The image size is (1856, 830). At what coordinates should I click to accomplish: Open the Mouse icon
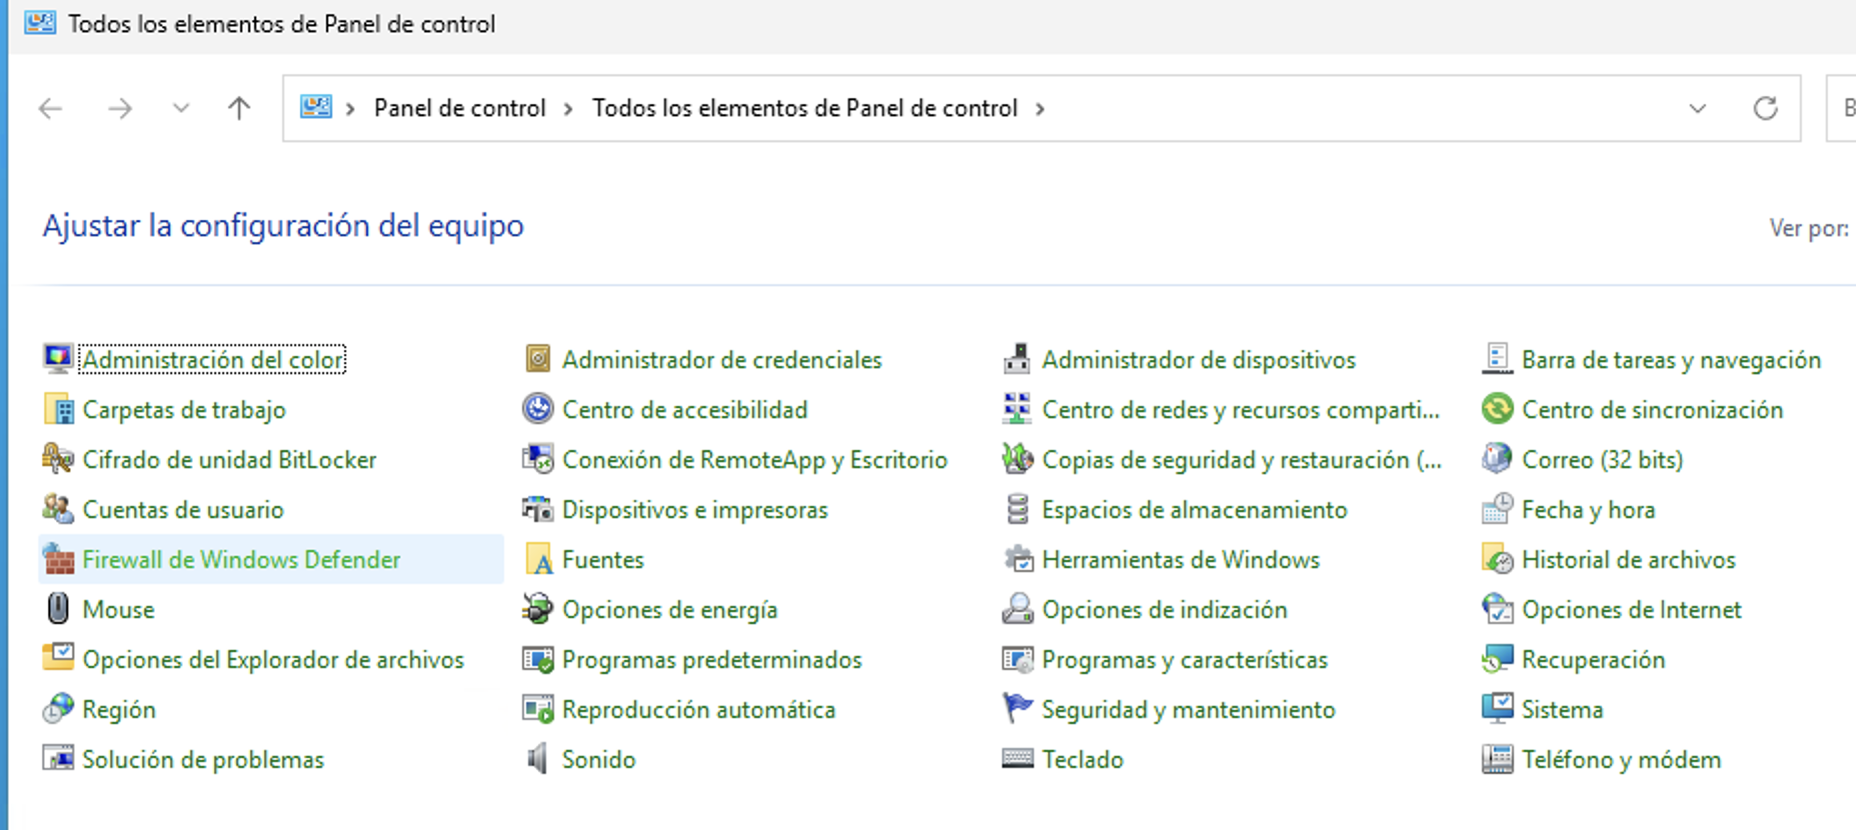(59, 610)
